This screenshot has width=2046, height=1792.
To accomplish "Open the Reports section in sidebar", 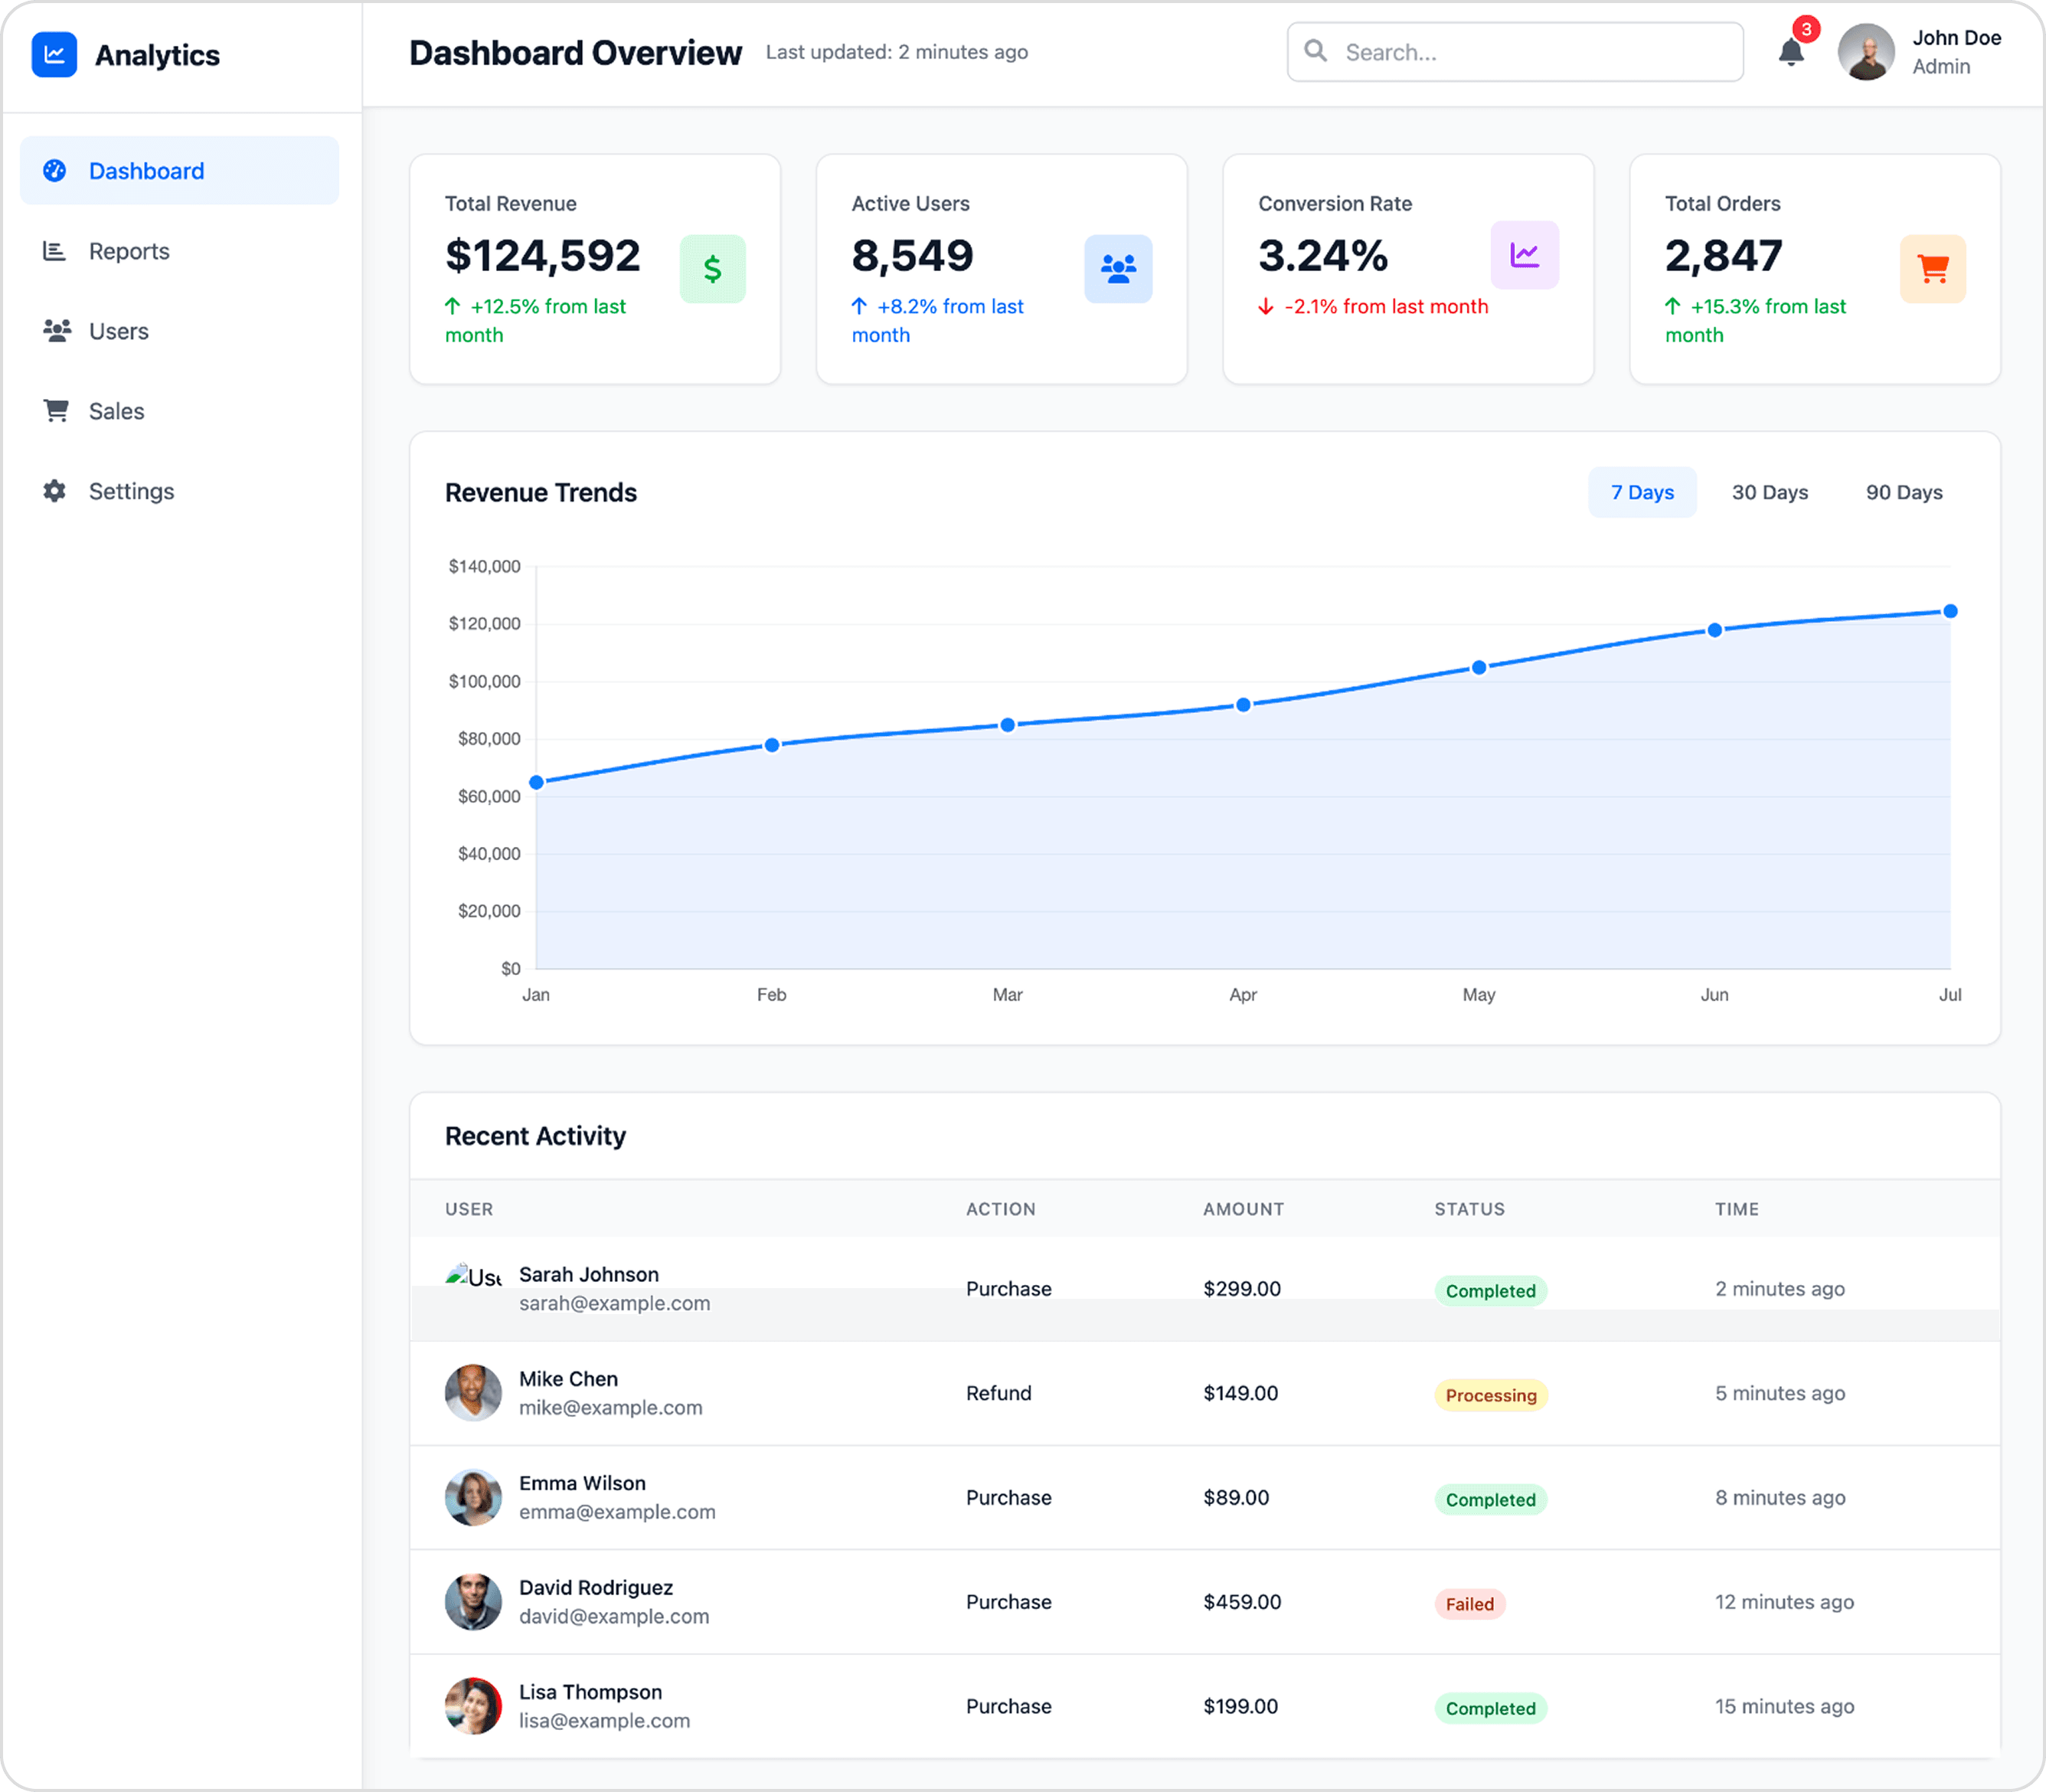I will click(x=128, y=251).
